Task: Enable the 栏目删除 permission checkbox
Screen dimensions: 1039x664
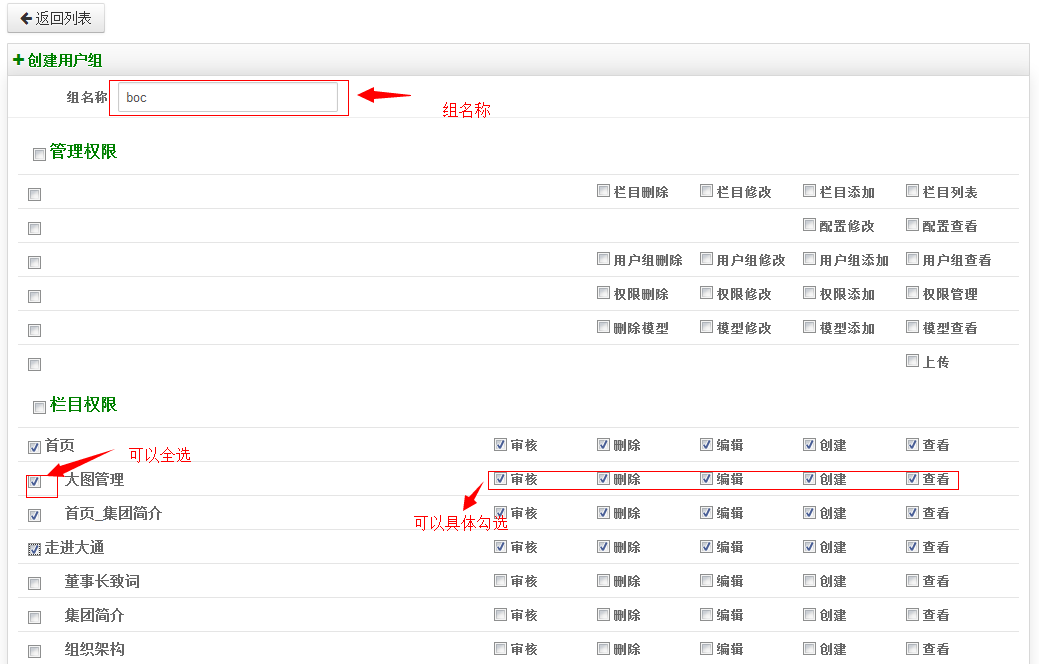Action: (x=603, y=191)
